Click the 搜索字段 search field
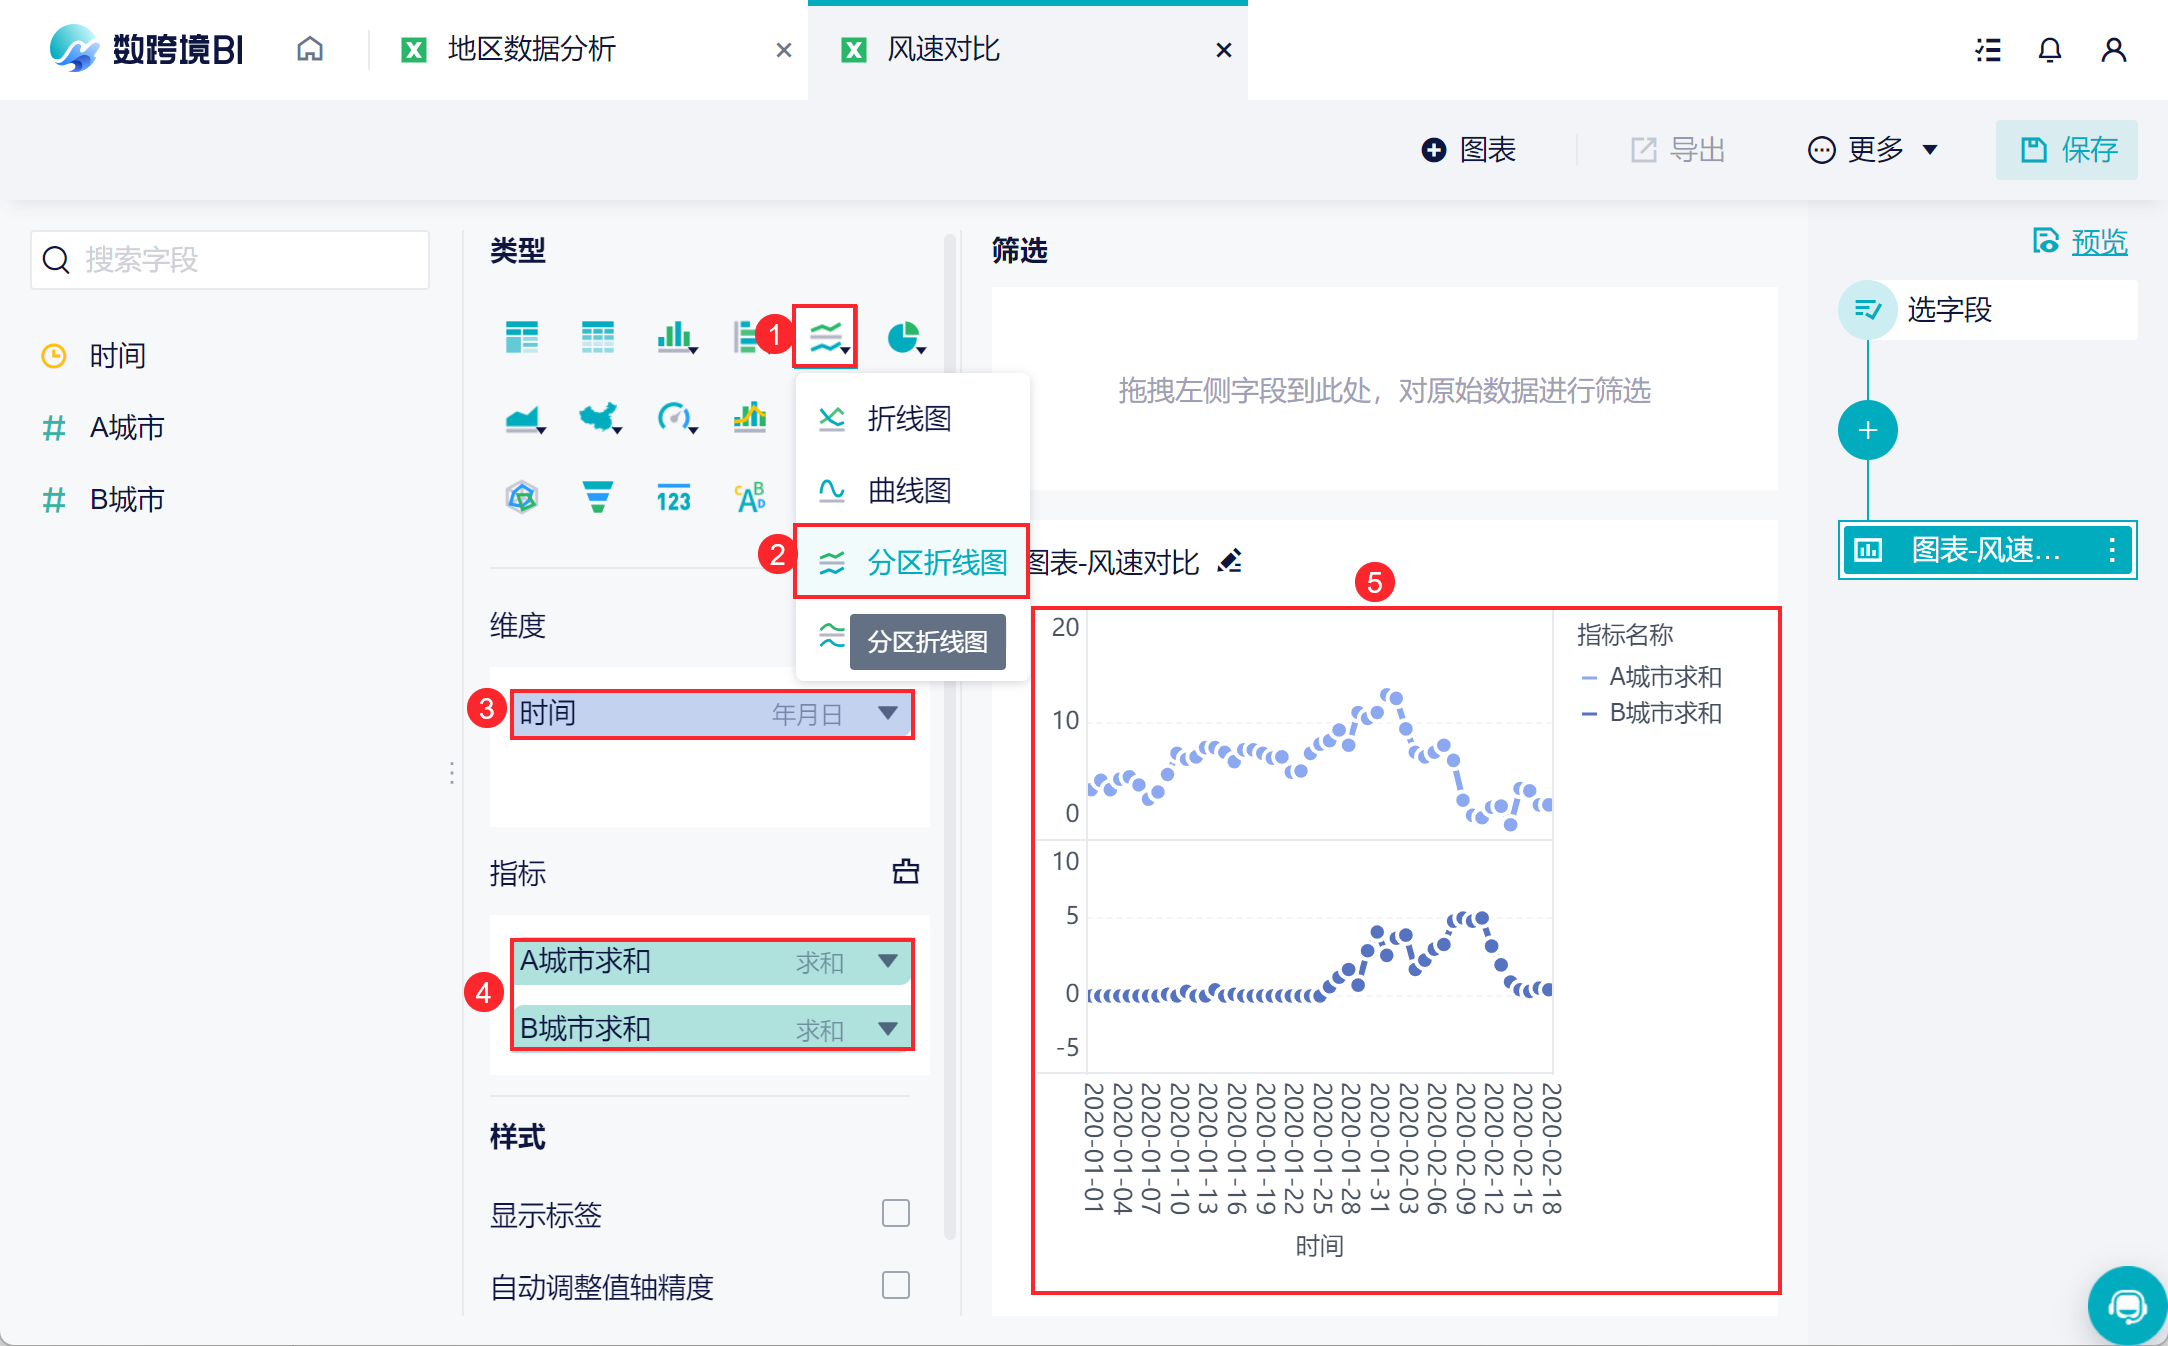This screenshot has height=1346, width=2168. point(230,260)
